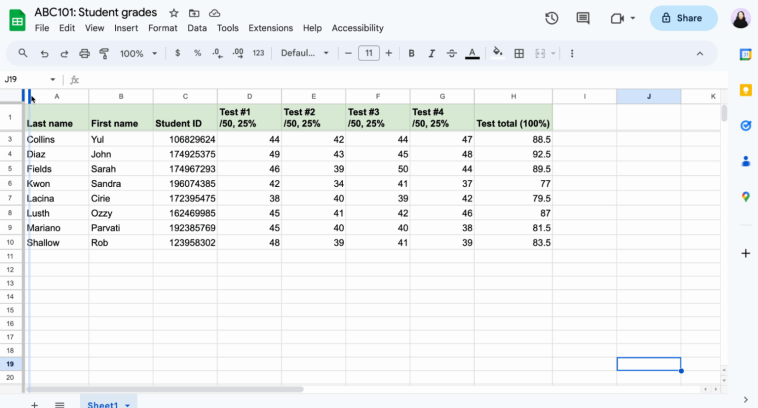
Task: Star the ABC101 document
Action: pyautogui.click(x=174, y=13)
